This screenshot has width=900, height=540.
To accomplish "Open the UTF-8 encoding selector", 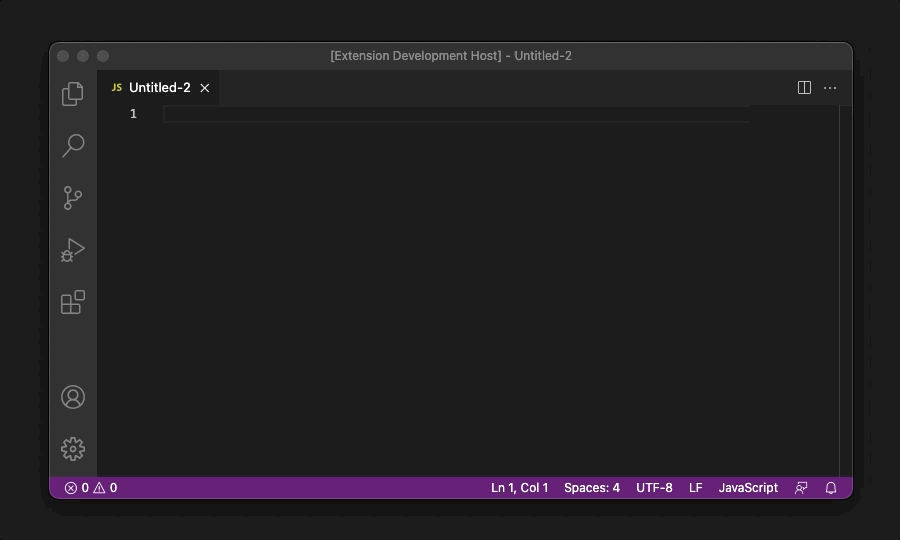I will click(654, 488).
